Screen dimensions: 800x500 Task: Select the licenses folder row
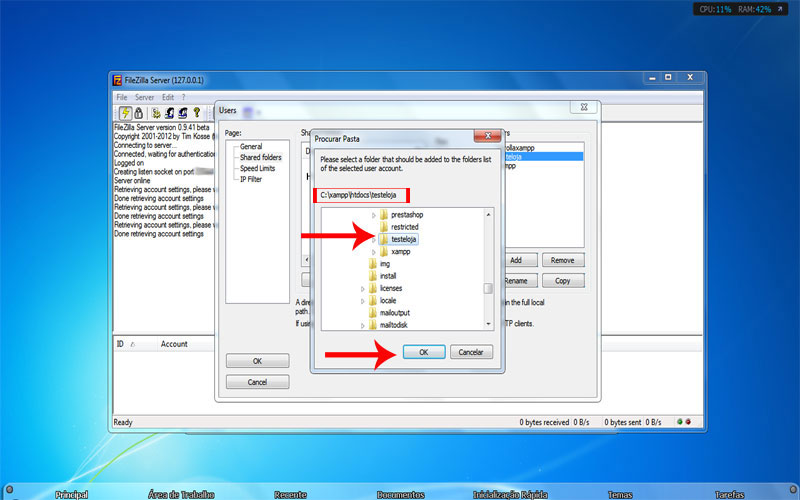(x=391, y=288)
